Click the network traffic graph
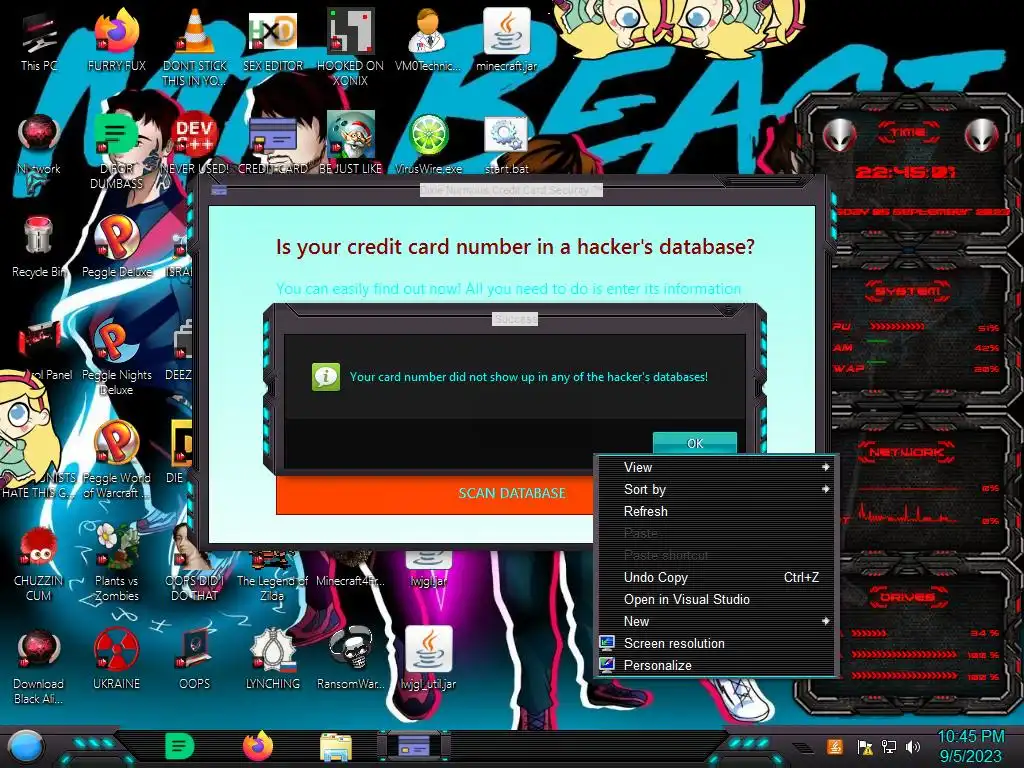1024x768 pixels. (x=908, y=513)
